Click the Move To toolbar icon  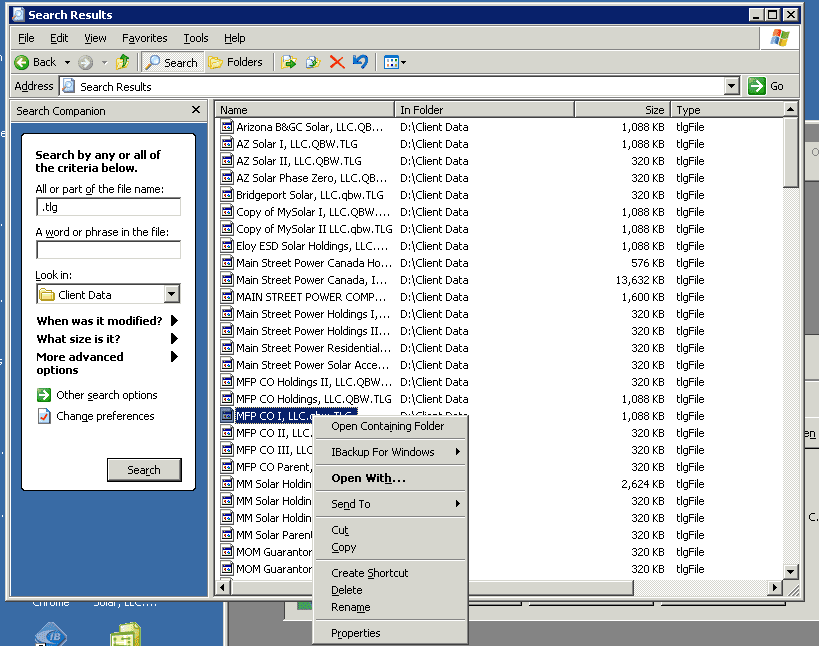[288, 61]
